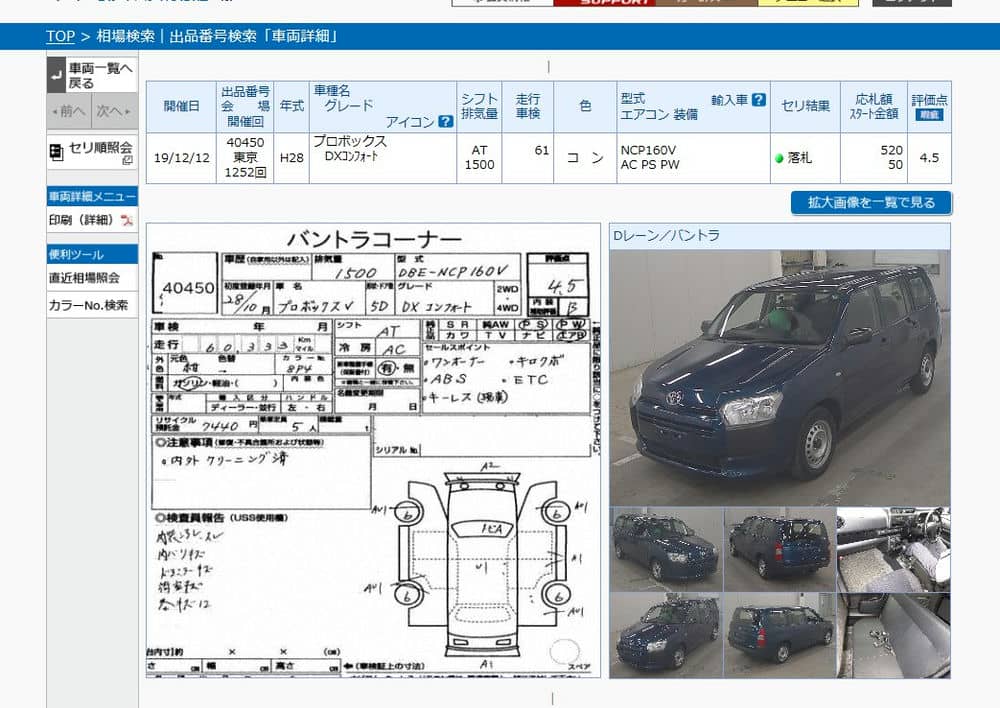Open the auction inspection sheet image
The width and height of the screenshot is (1000, 708).
(374, 450)
